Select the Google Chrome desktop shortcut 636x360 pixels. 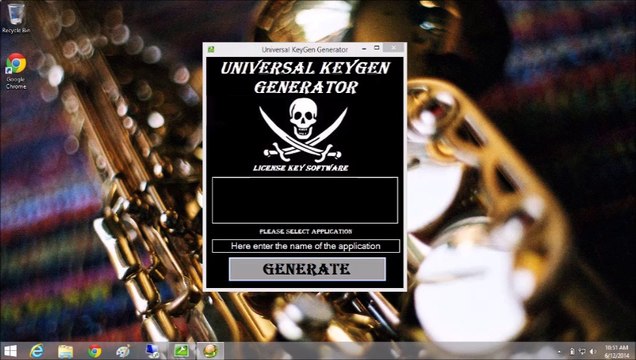pyautogui.click(x=16, y=71)
